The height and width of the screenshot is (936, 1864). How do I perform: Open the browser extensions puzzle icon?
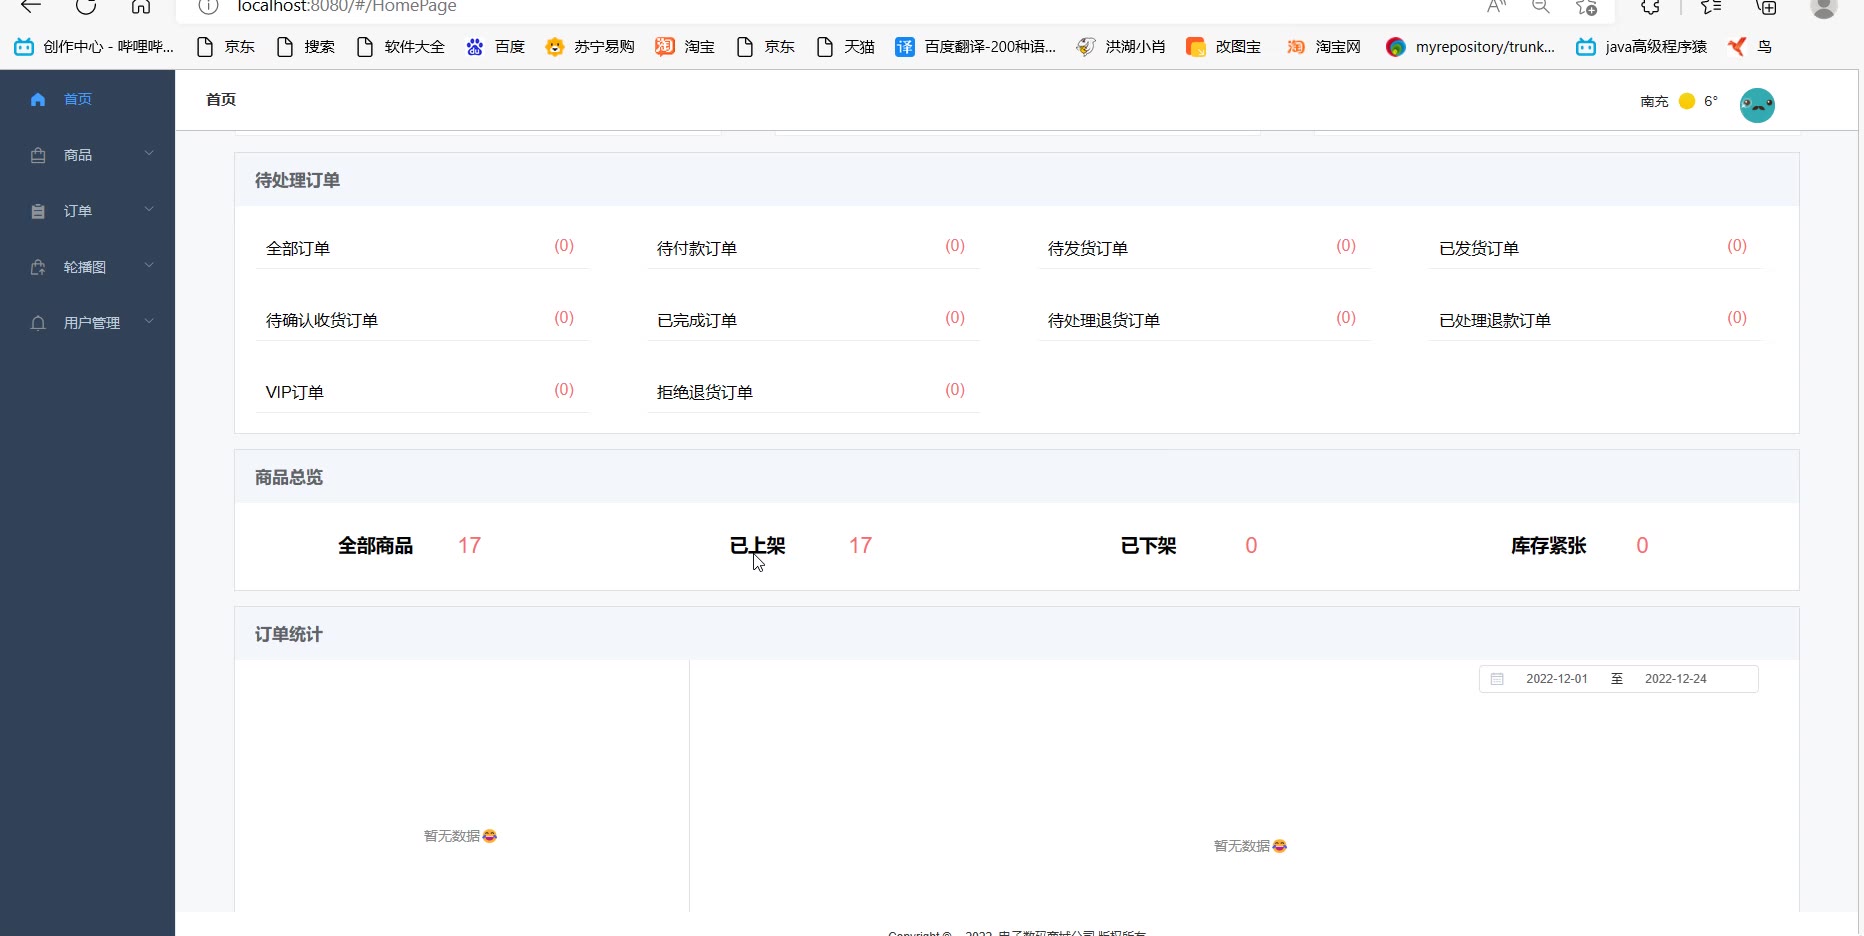coord(1651,7)
